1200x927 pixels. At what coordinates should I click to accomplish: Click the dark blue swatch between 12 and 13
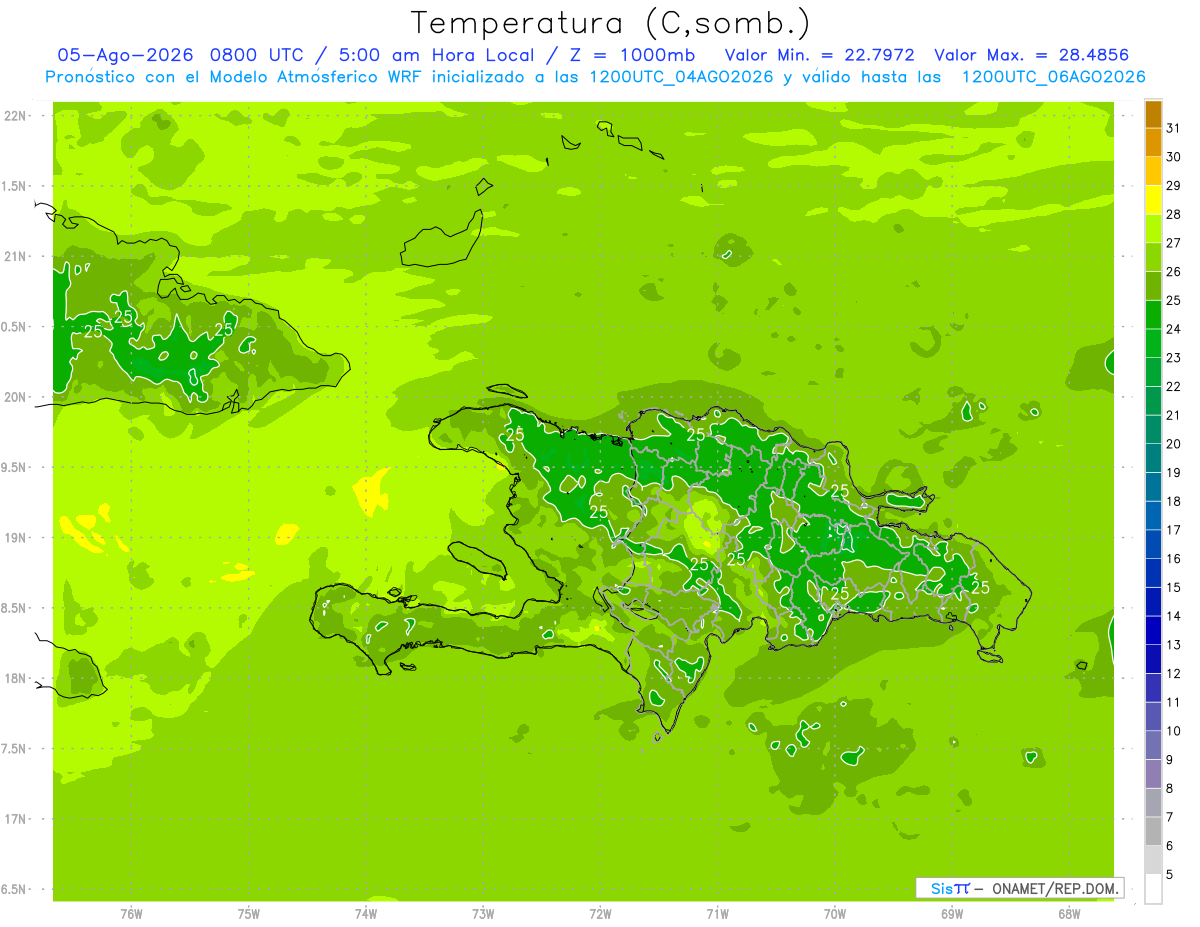(1153, 659)
